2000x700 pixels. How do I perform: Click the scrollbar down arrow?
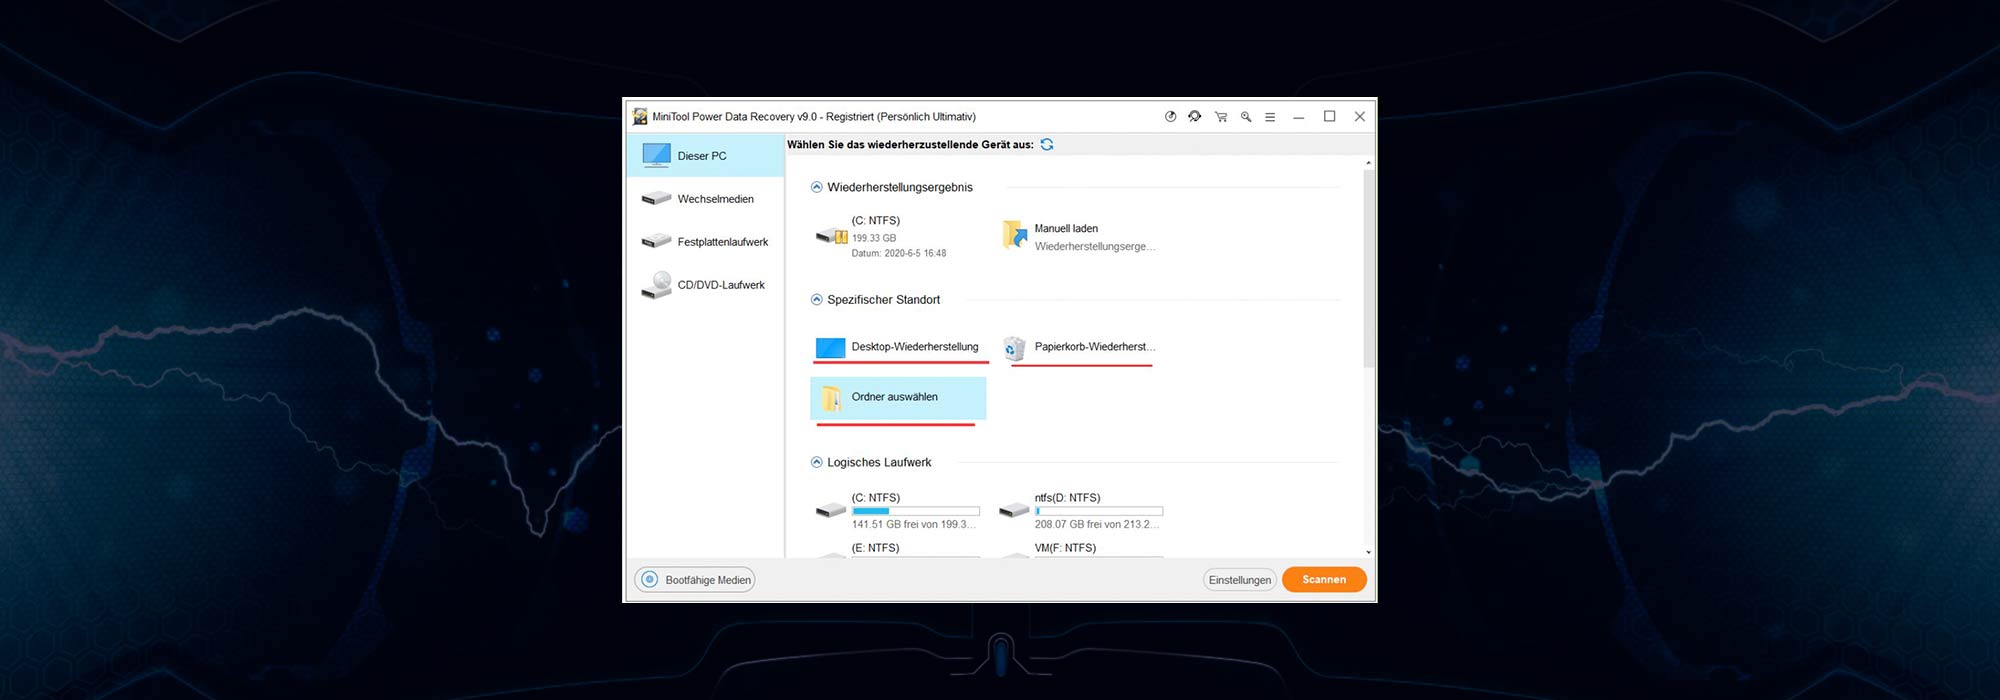pos(1369,552)
